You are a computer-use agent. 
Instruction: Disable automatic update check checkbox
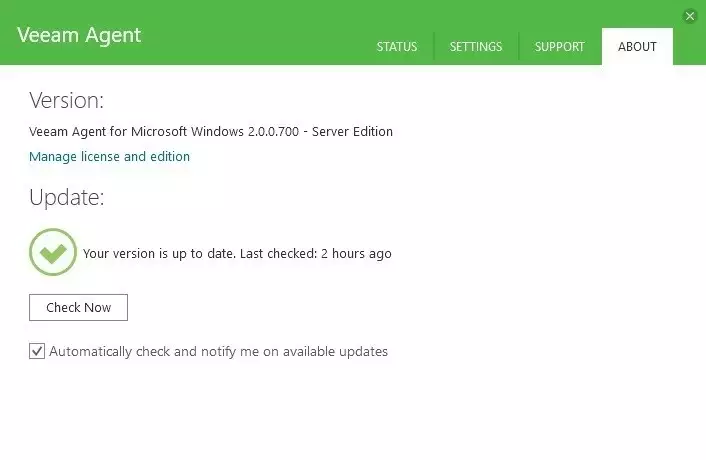(37, 351)
